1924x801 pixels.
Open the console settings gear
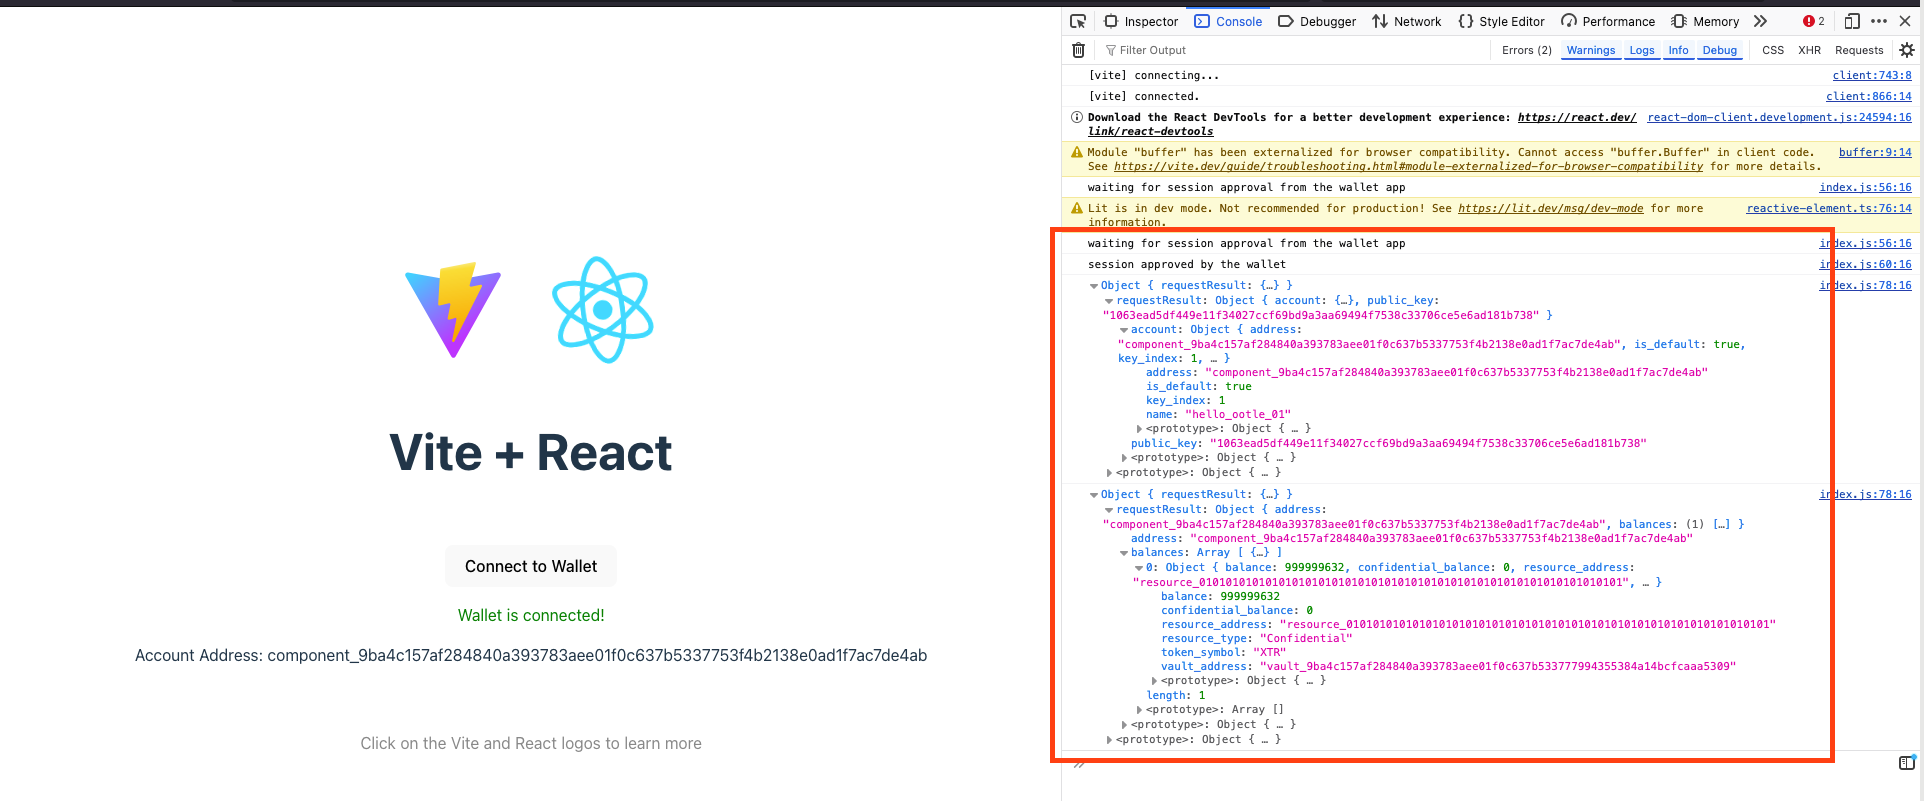pos(1907,50)
